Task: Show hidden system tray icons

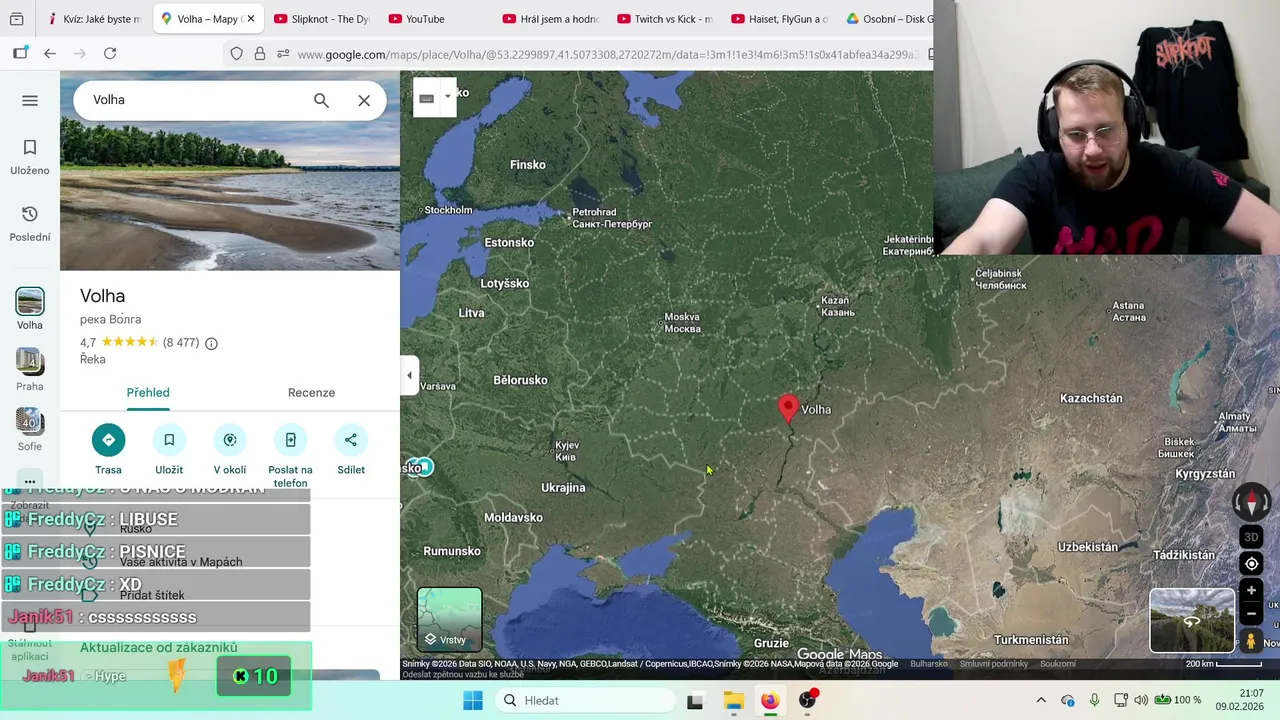Action: [1041, 700]
